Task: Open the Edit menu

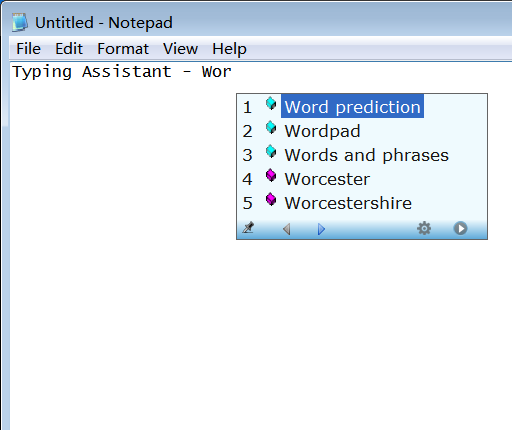Action: [x=69, y=49]
